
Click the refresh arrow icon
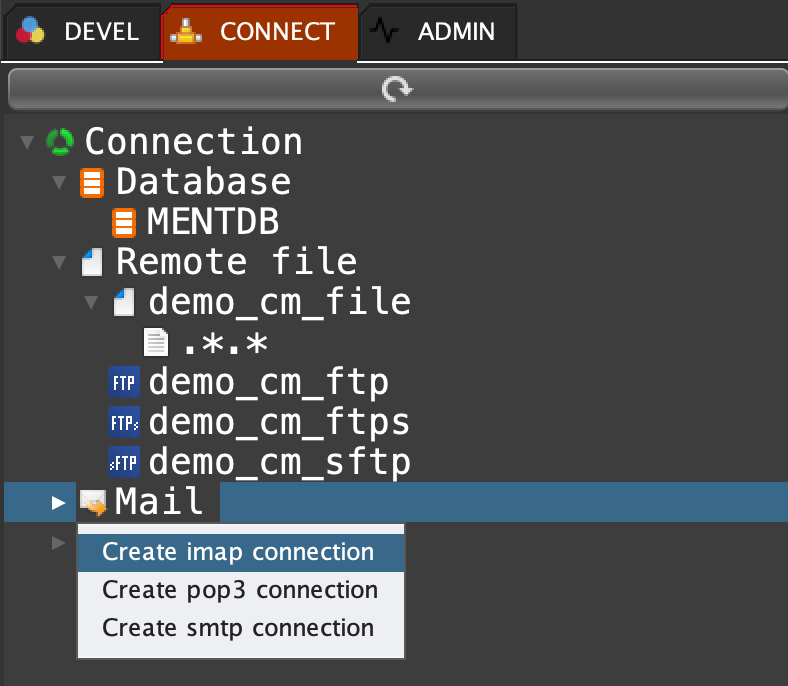[396, 90]
